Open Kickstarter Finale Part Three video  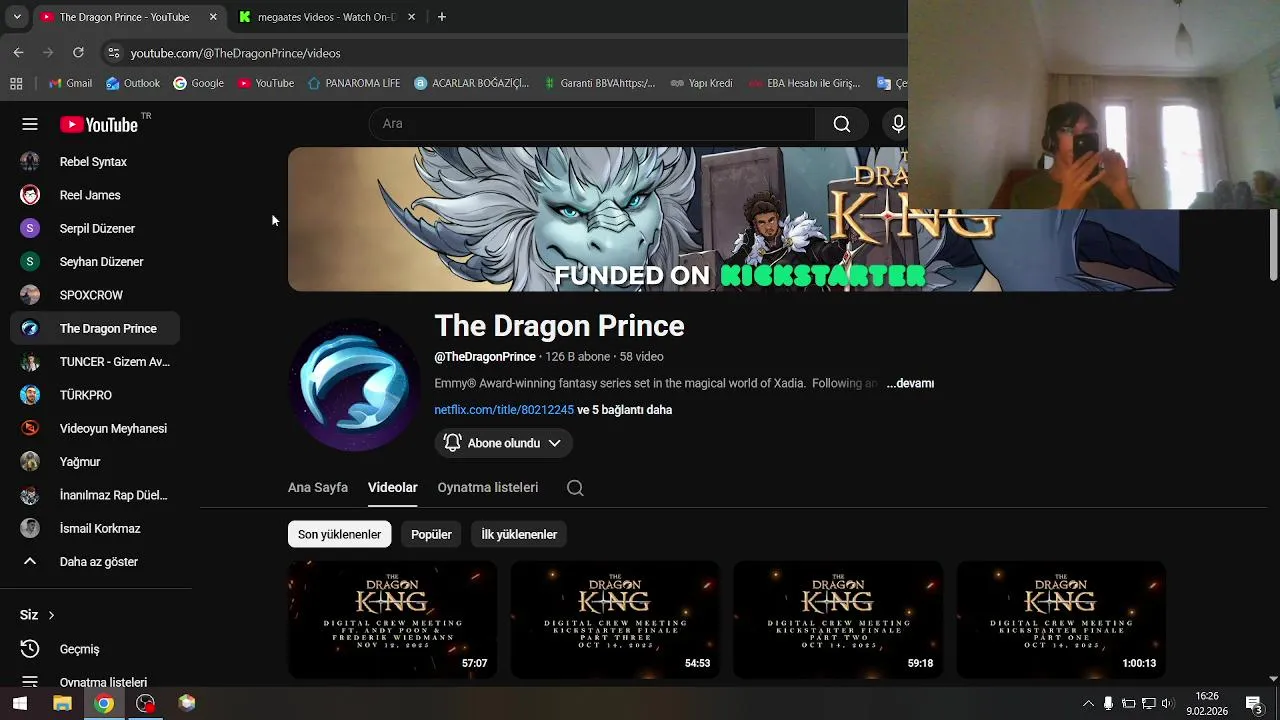pyautogui.click(x=615, y=620)
